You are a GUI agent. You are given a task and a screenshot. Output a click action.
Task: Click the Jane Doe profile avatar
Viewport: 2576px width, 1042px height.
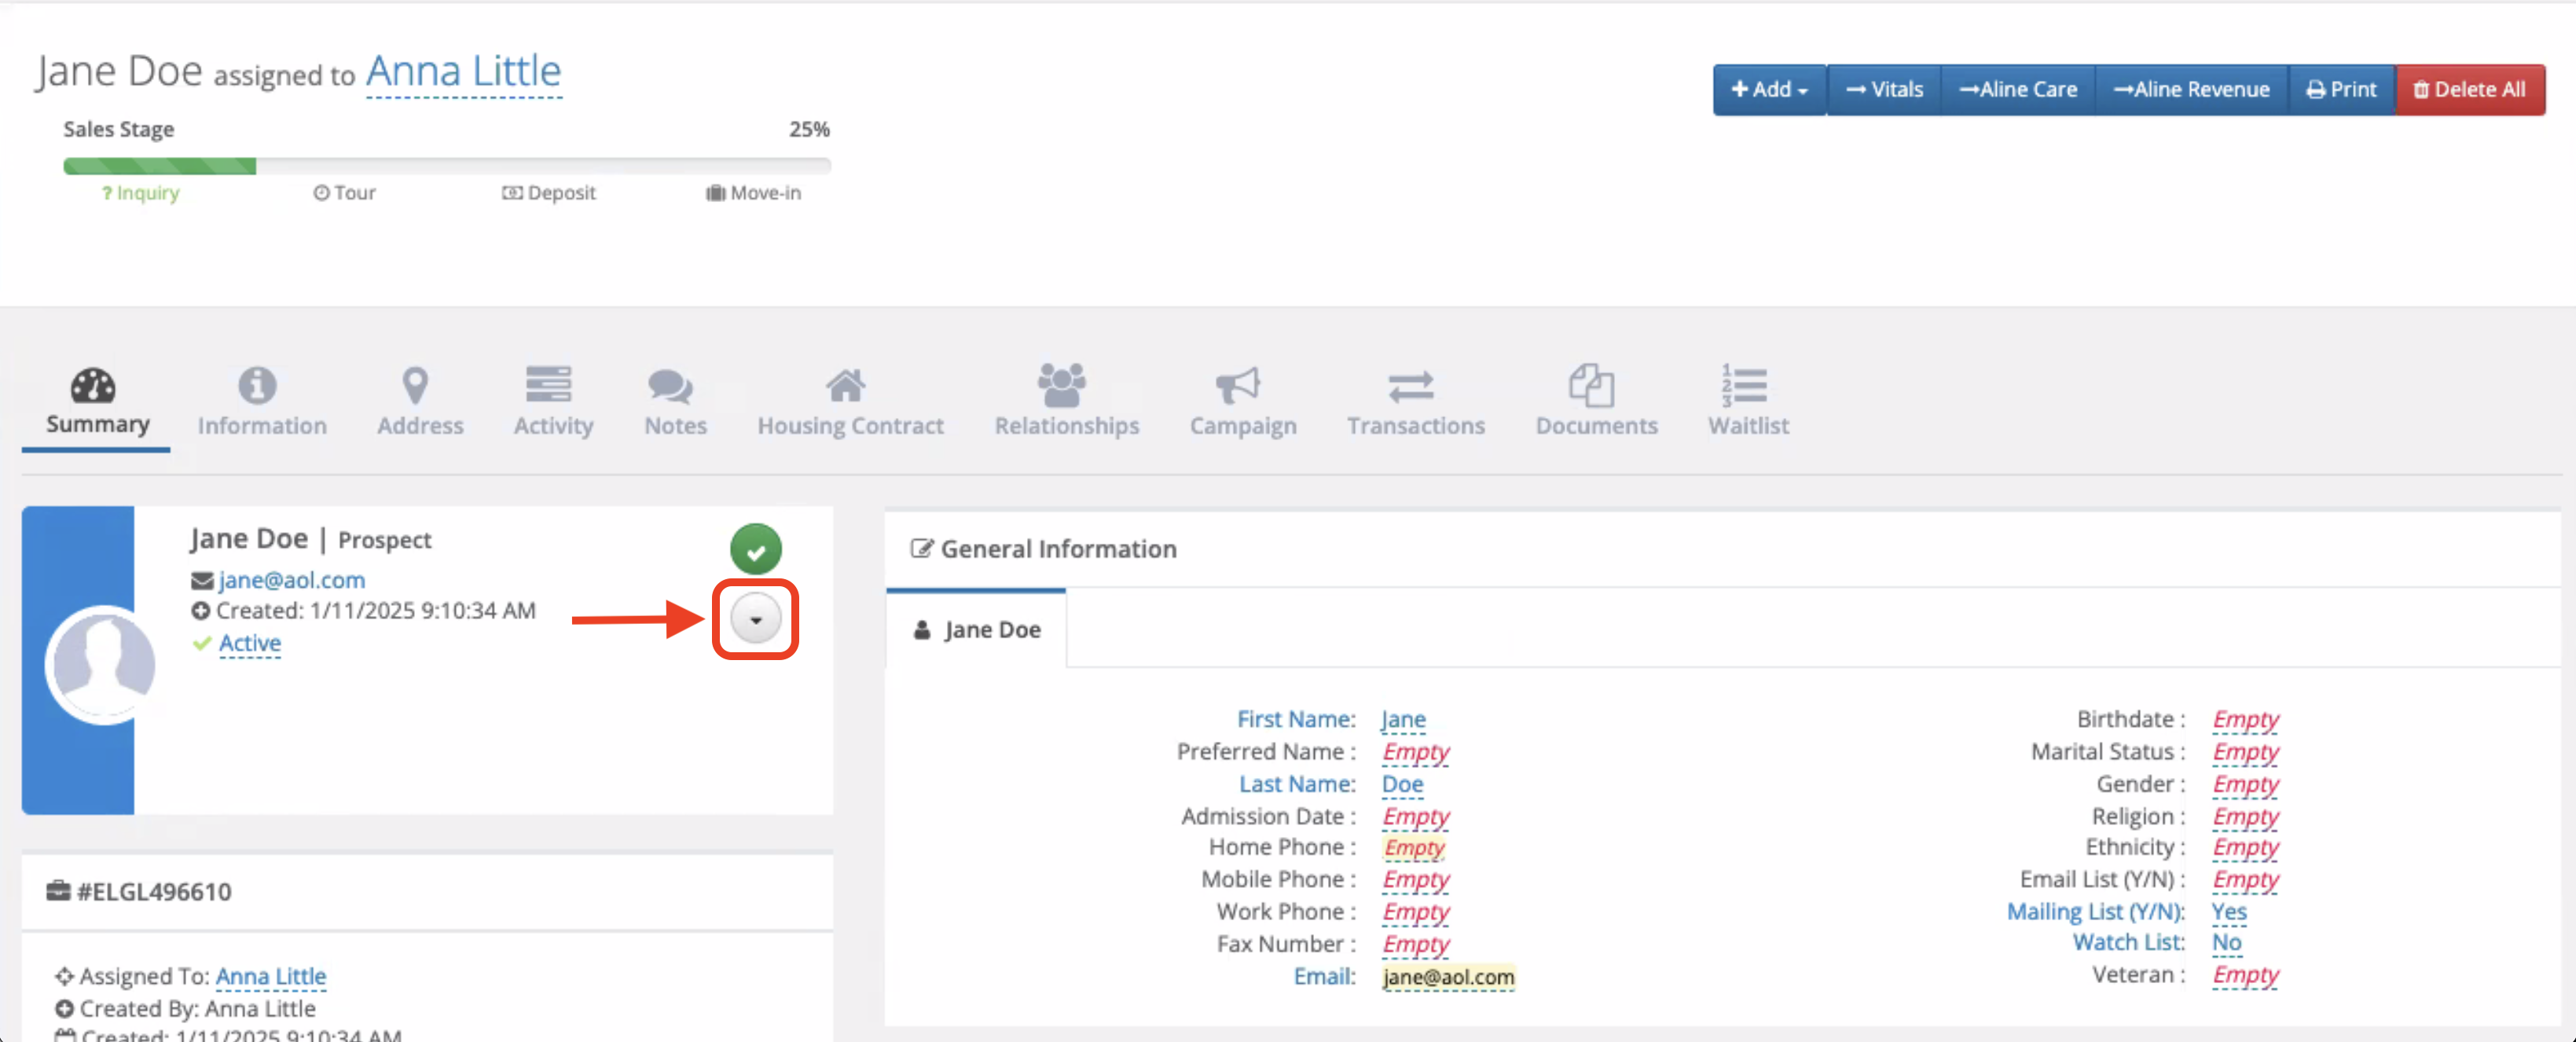click(x=102, y=663)
